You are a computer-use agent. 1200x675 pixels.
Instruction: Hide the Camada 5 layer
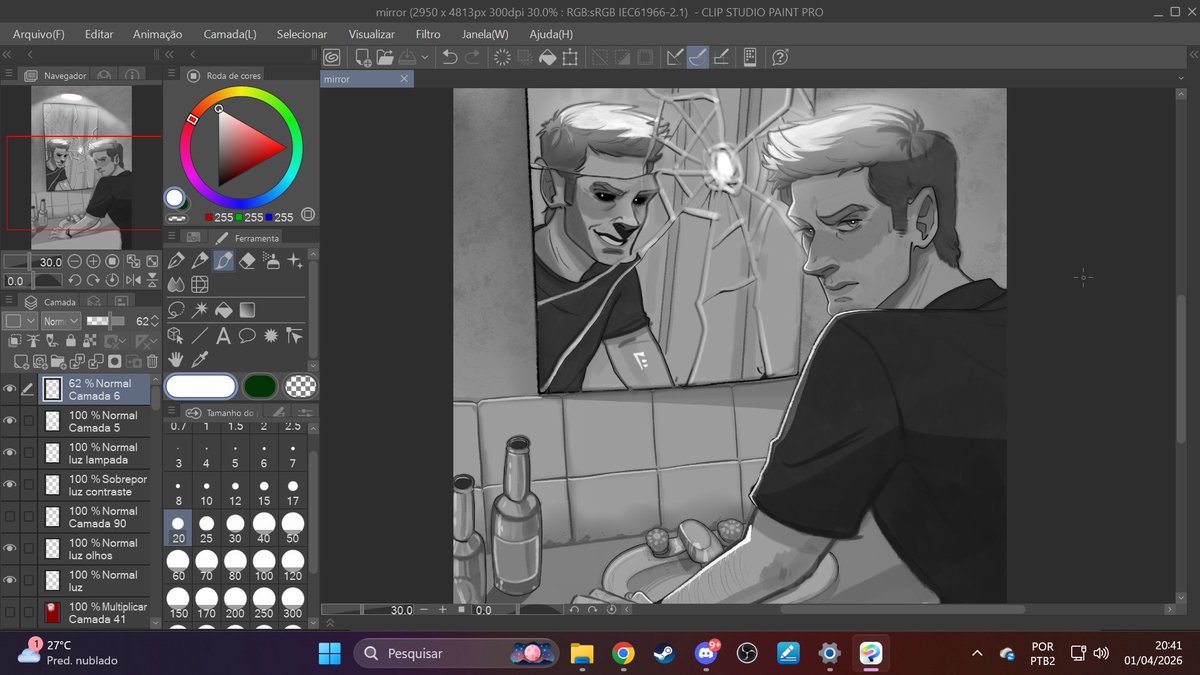[x=10, y=421]
